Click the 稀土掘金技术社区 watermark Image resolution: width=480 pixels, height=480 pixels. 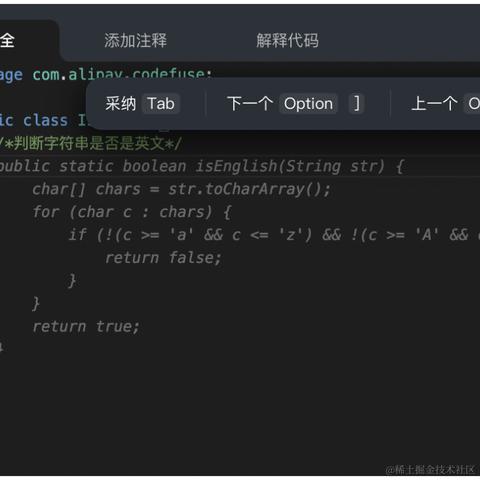[x=430, y=470]
